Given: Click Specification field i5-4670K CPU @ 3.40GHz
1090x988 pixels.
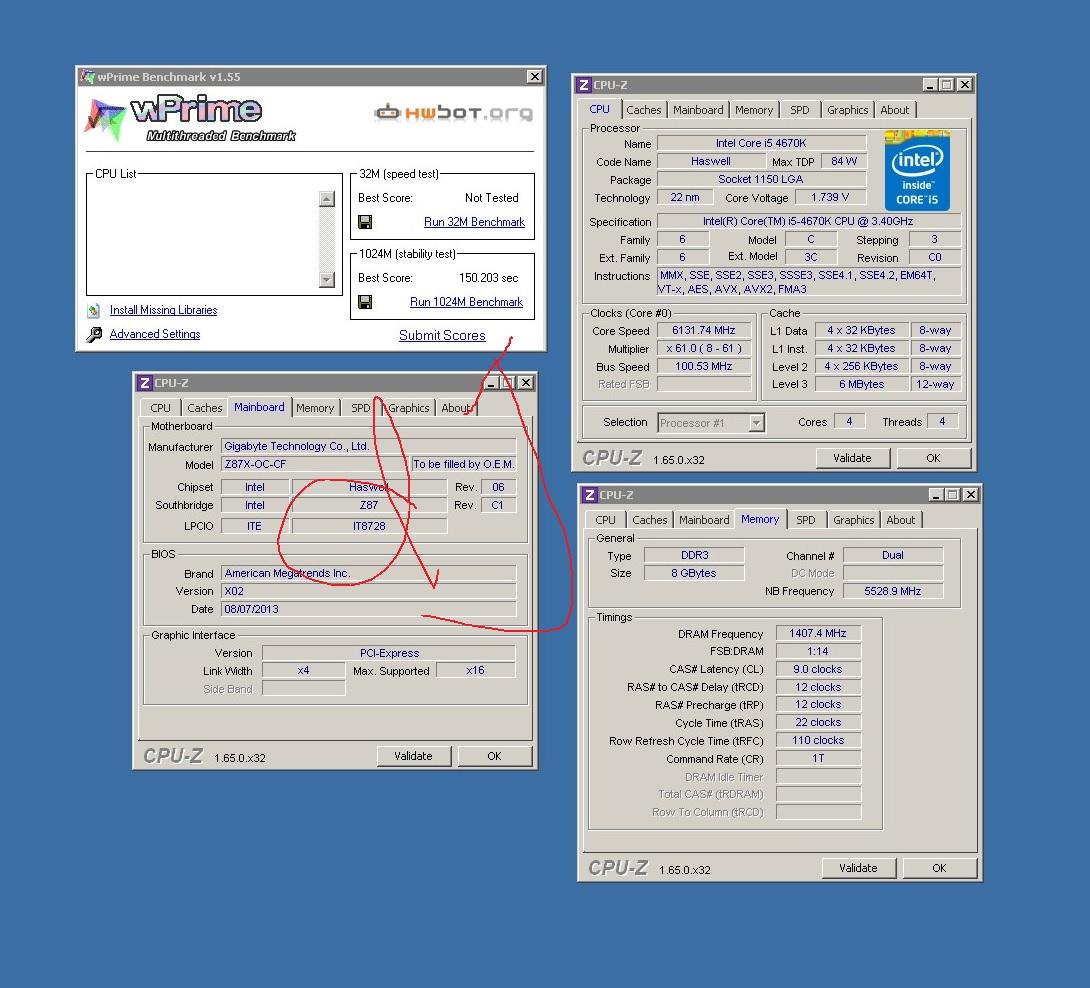Looking at the screenshot, I should coord(808,221).
